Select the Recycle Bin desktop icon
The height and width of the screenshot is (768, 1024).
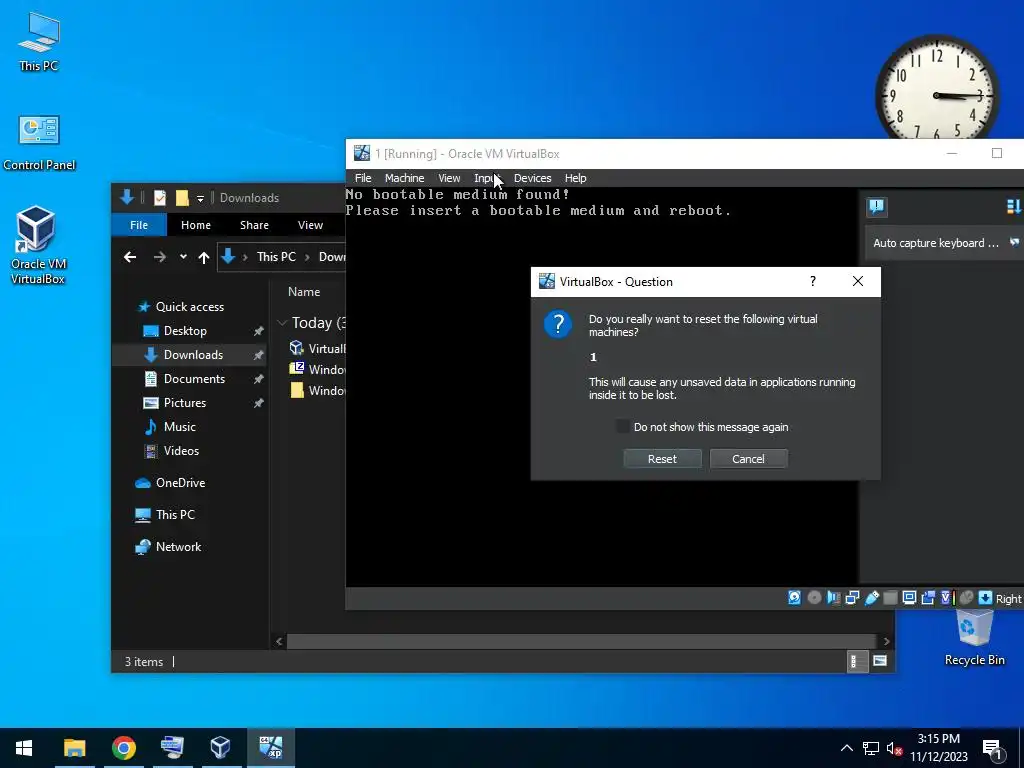click(974, 637)
